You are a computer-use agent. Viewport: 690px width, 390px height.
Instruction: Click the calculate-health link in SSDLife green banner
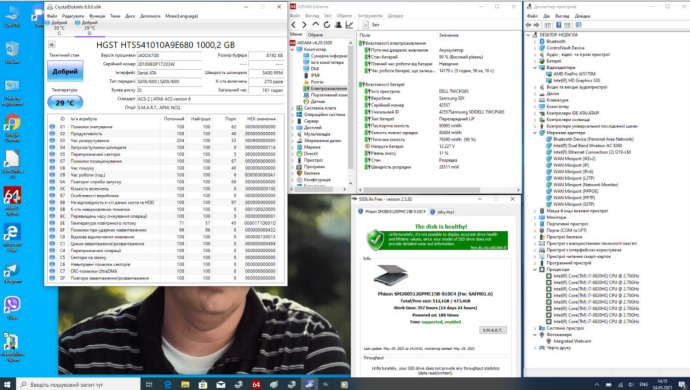(x=488, y=247)
